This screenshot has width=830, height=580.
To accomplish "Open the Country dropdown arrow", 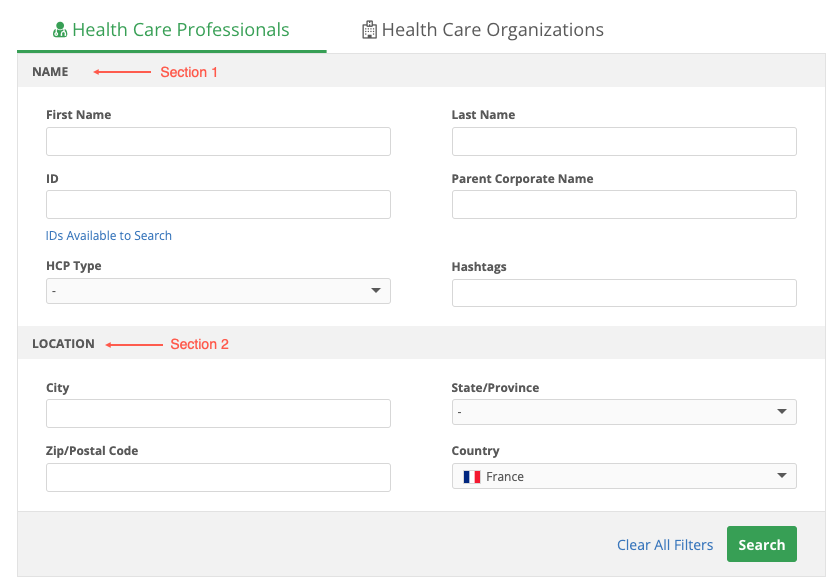I will (x=782, y=477).
